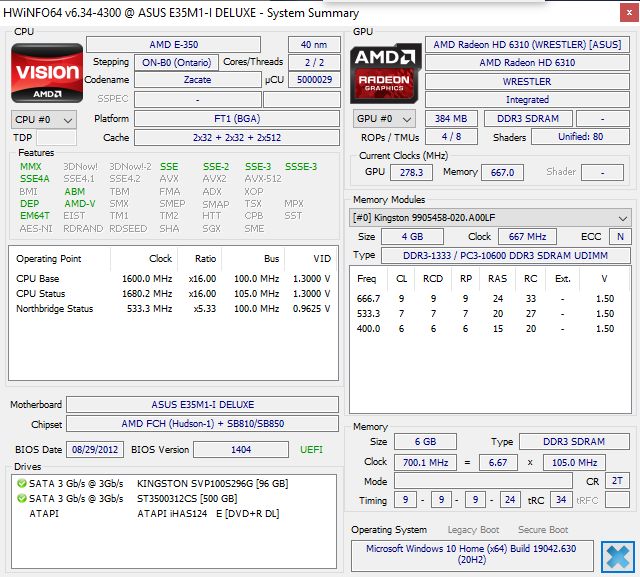Viewport: 640px width, 577px height.
Task: Click the AMD Radeon HD 6310 (WRESTLER) [ASUS] field
Action: pos(527,44)
